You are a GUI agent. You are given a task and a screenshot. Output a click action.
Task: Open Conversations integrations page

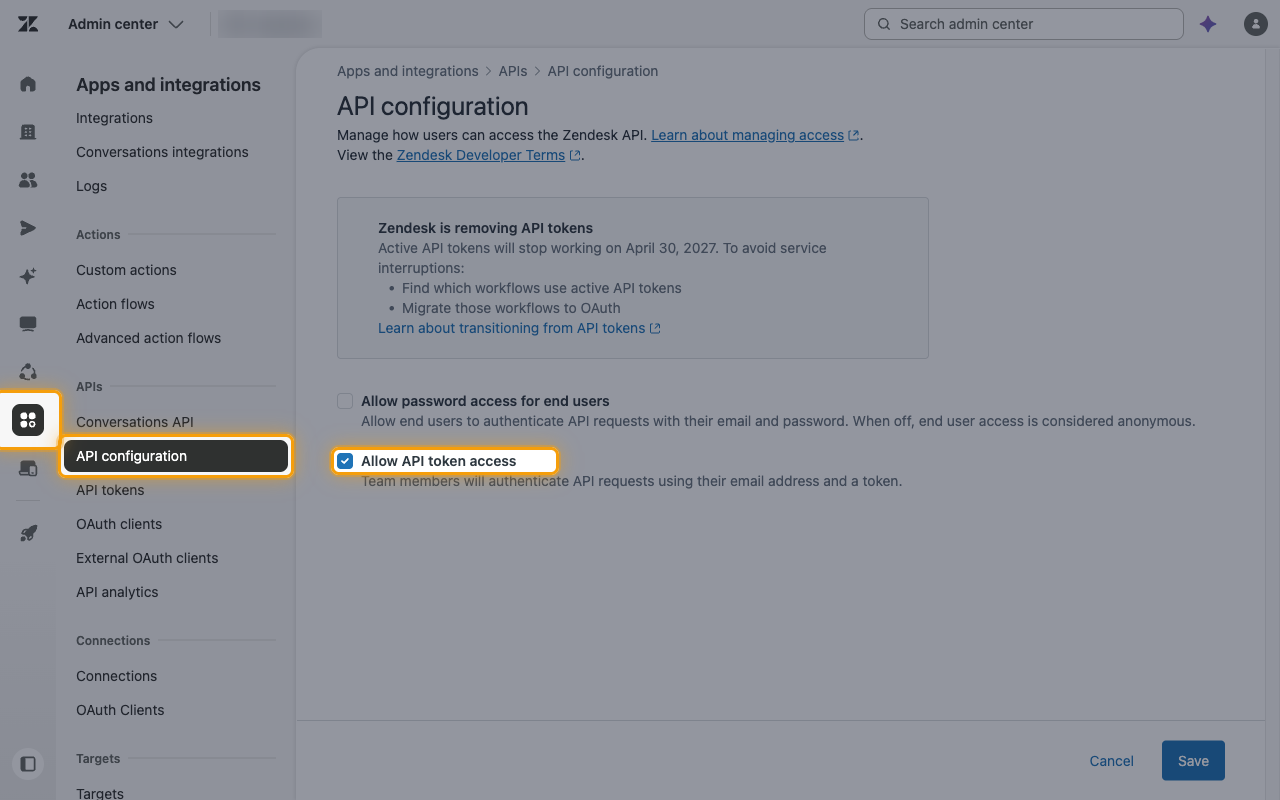pos(162,152)
